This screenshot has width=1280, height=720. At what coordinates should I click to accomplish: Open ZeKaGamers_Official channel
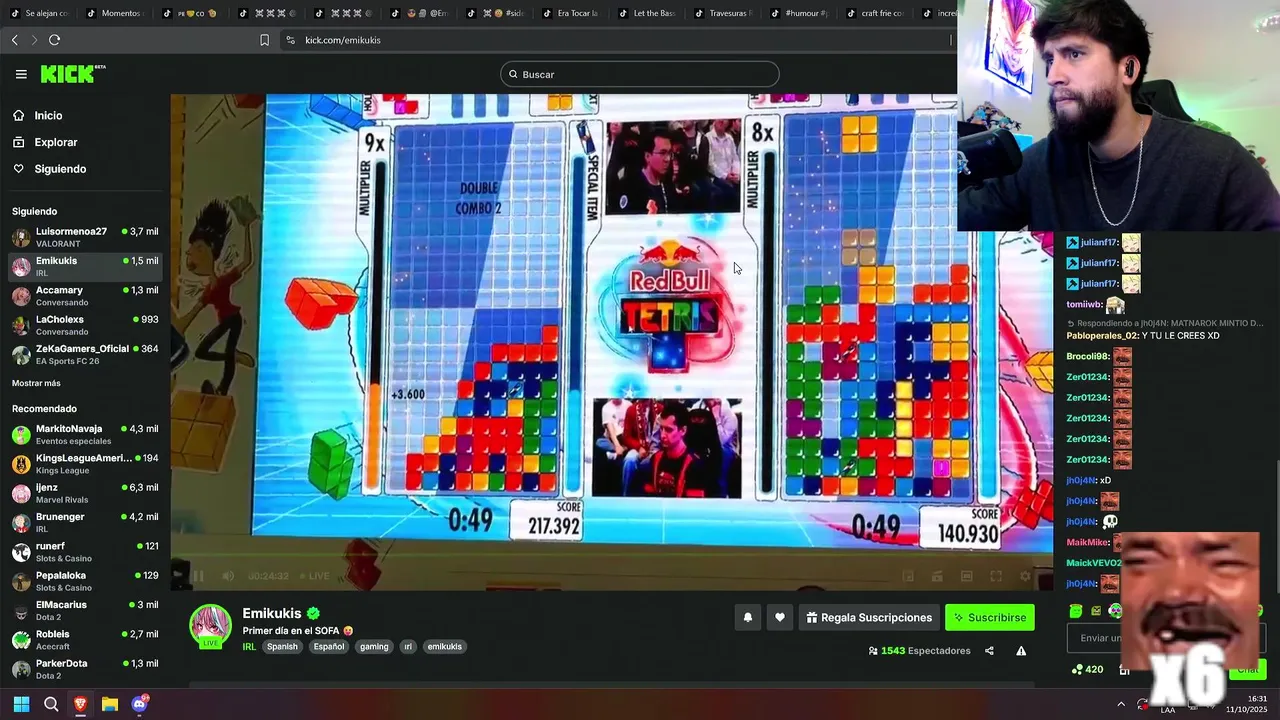(x=85, y=354)
